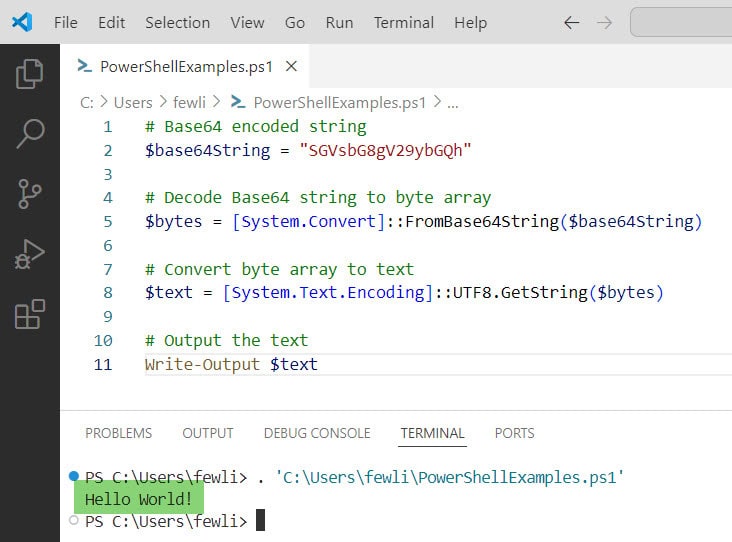Open the Source Control view

(x=30, y=193)
